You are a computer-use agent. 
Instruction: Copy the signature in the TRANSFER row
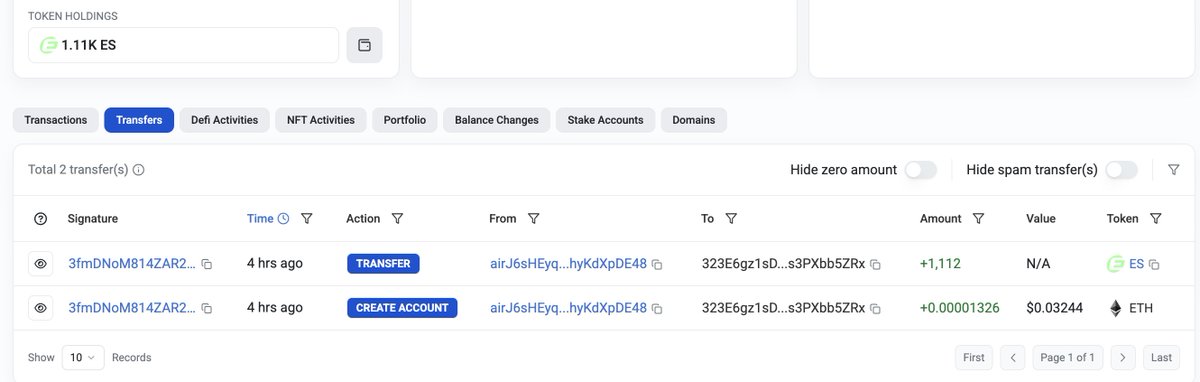click(207, 265)
